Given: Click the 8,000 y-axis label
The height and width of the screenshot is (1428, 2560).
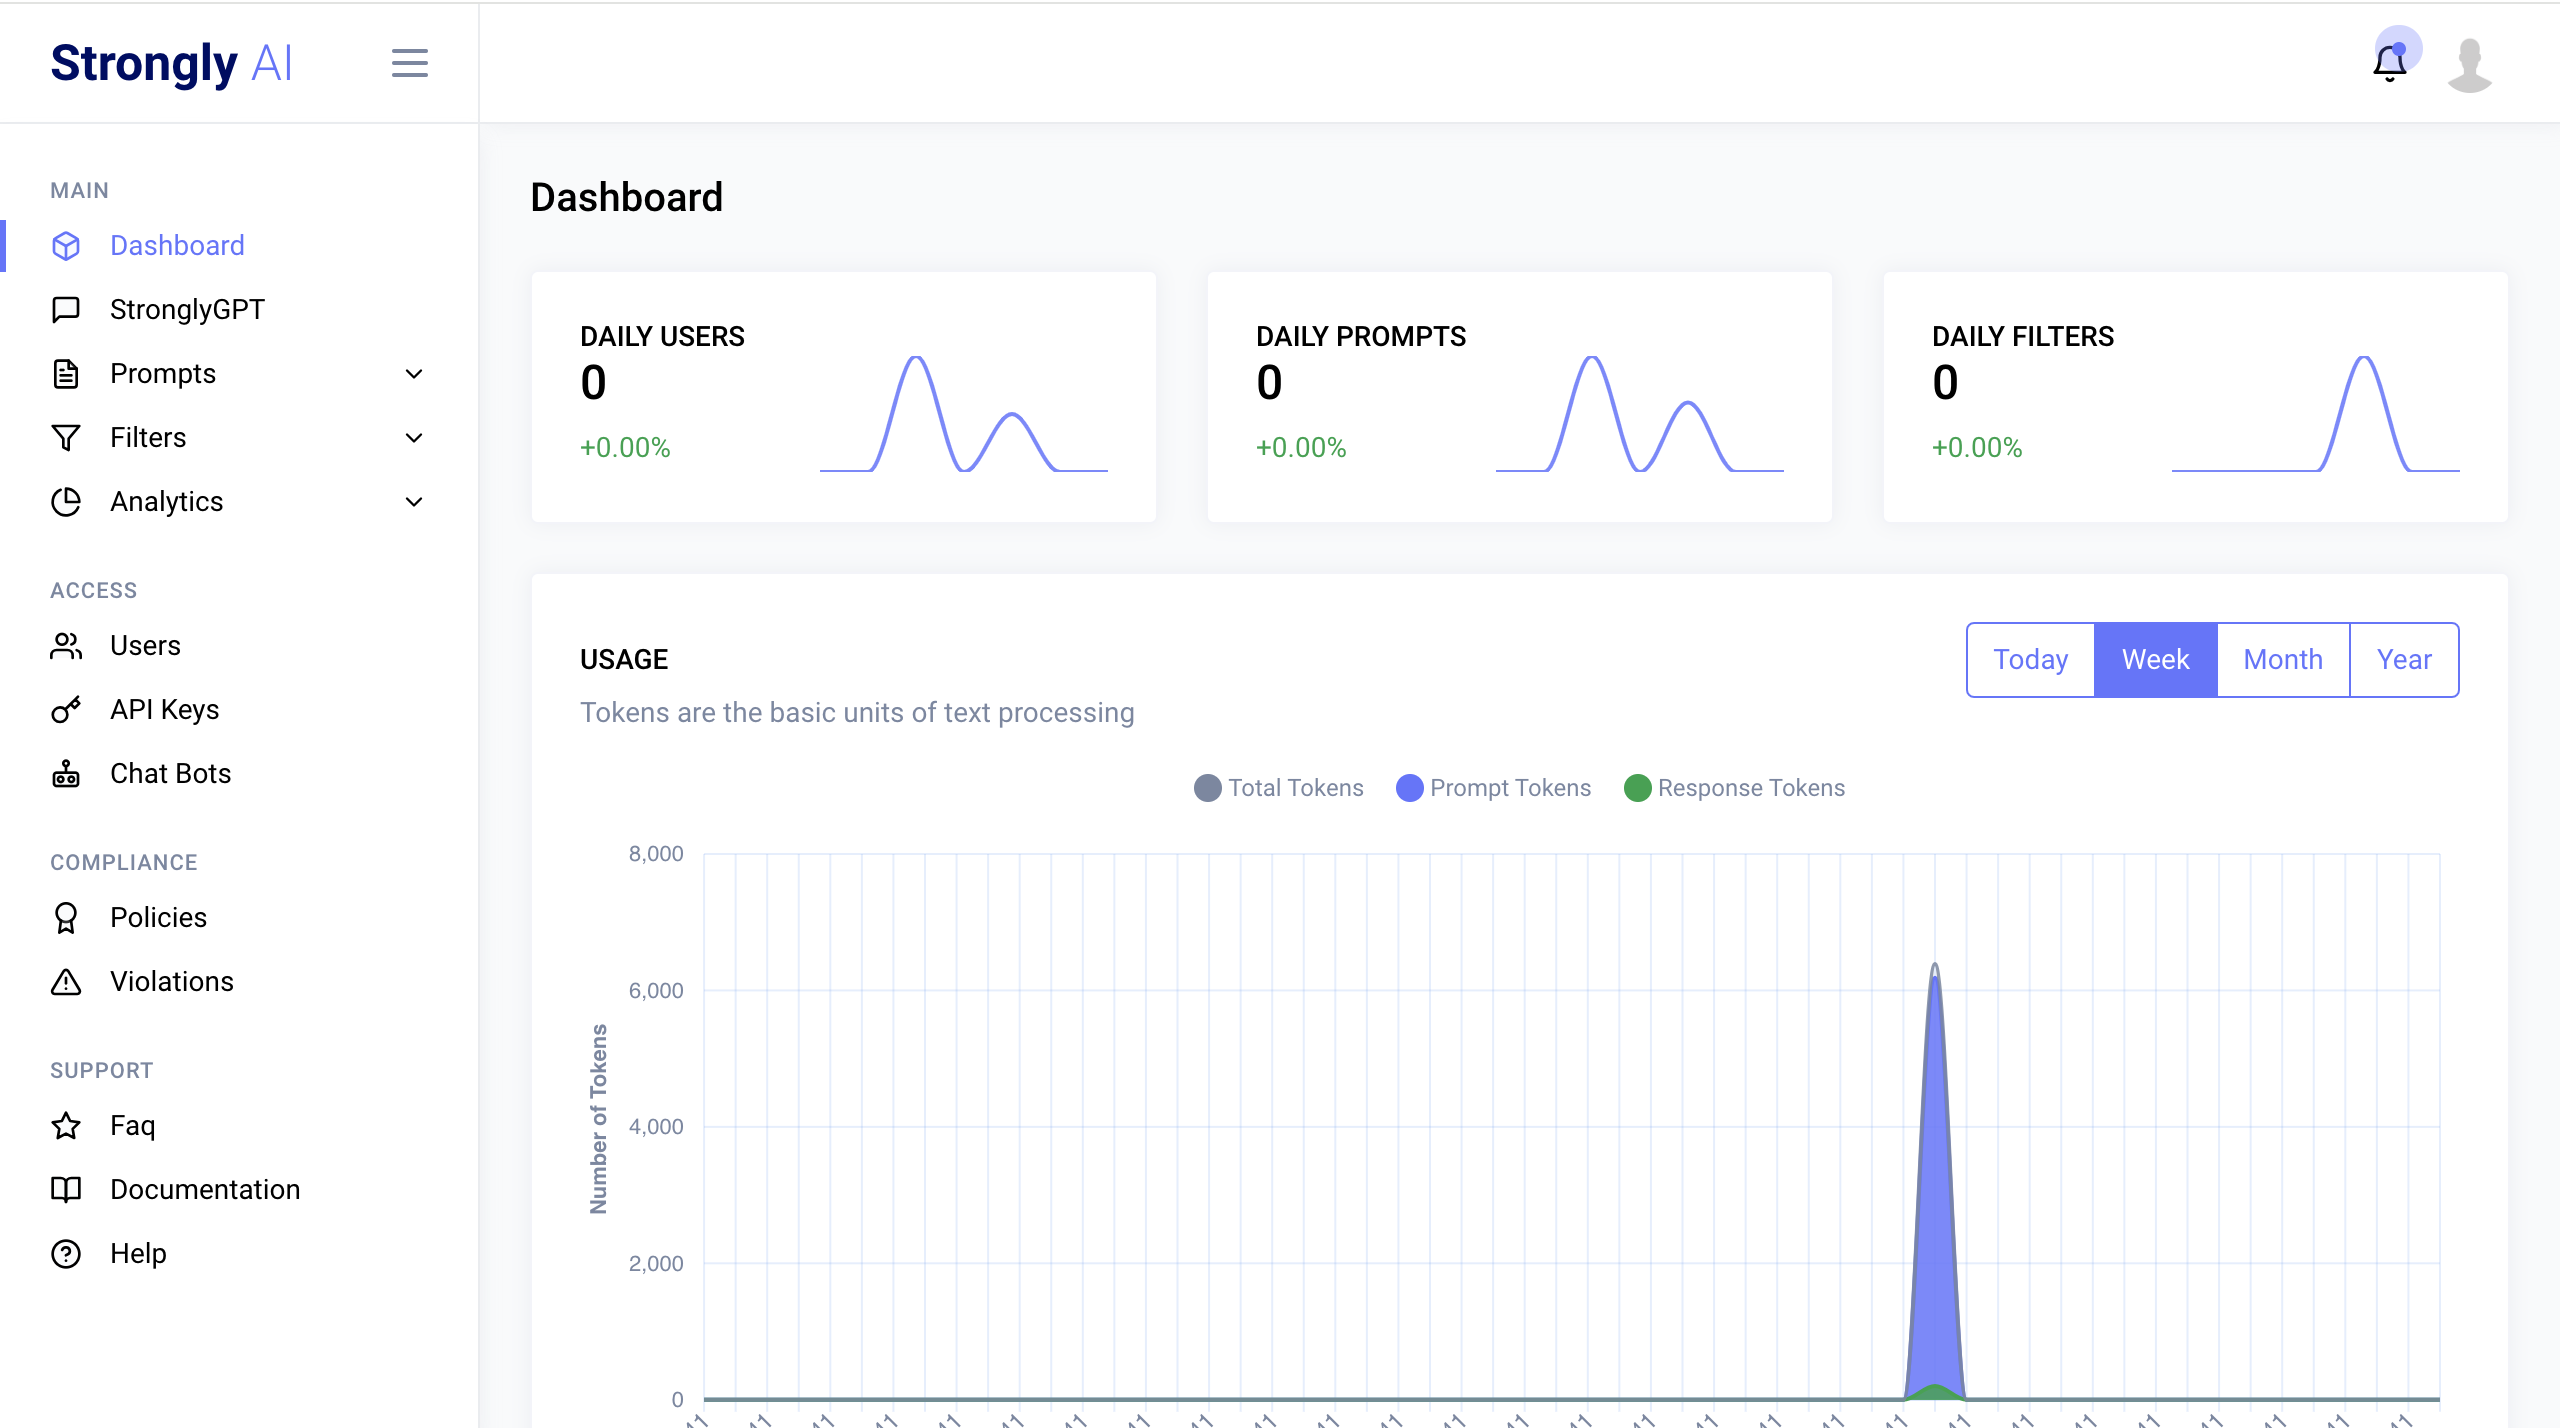Looking at the screenshot, I should coord(656,854).
